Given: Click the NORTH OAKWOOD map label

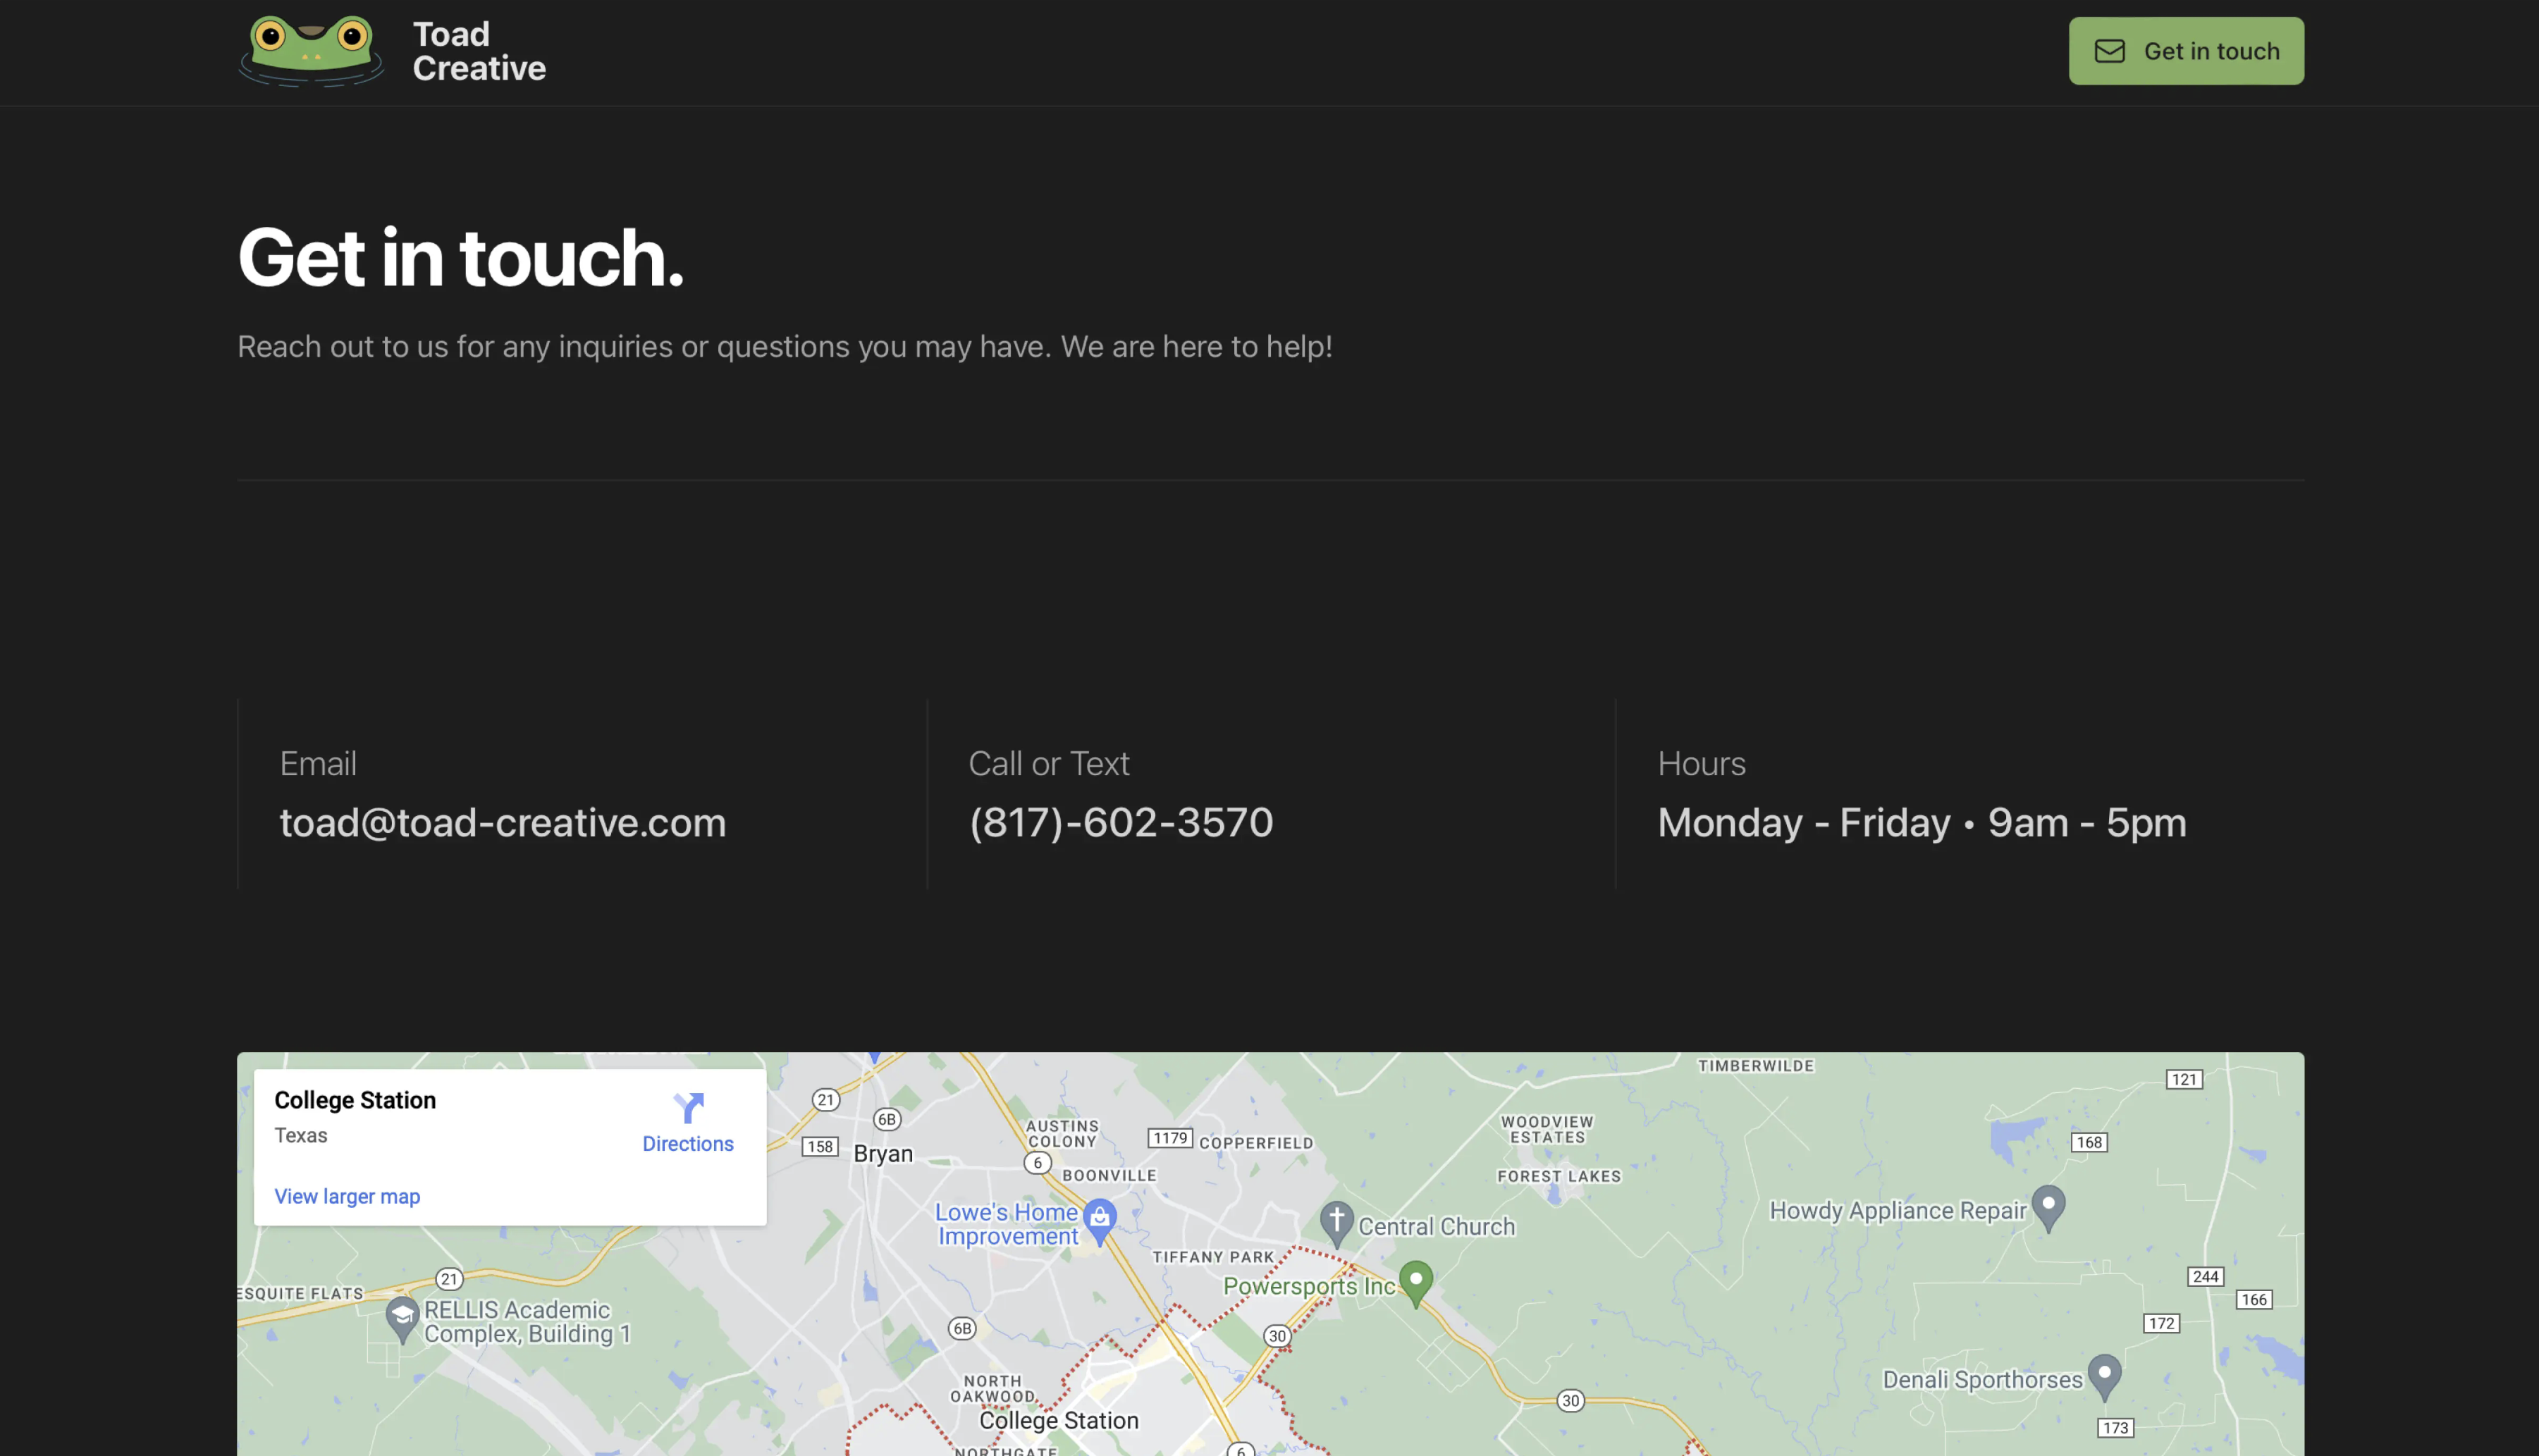Looking at the screenshot, I should tap(993, 1389).
